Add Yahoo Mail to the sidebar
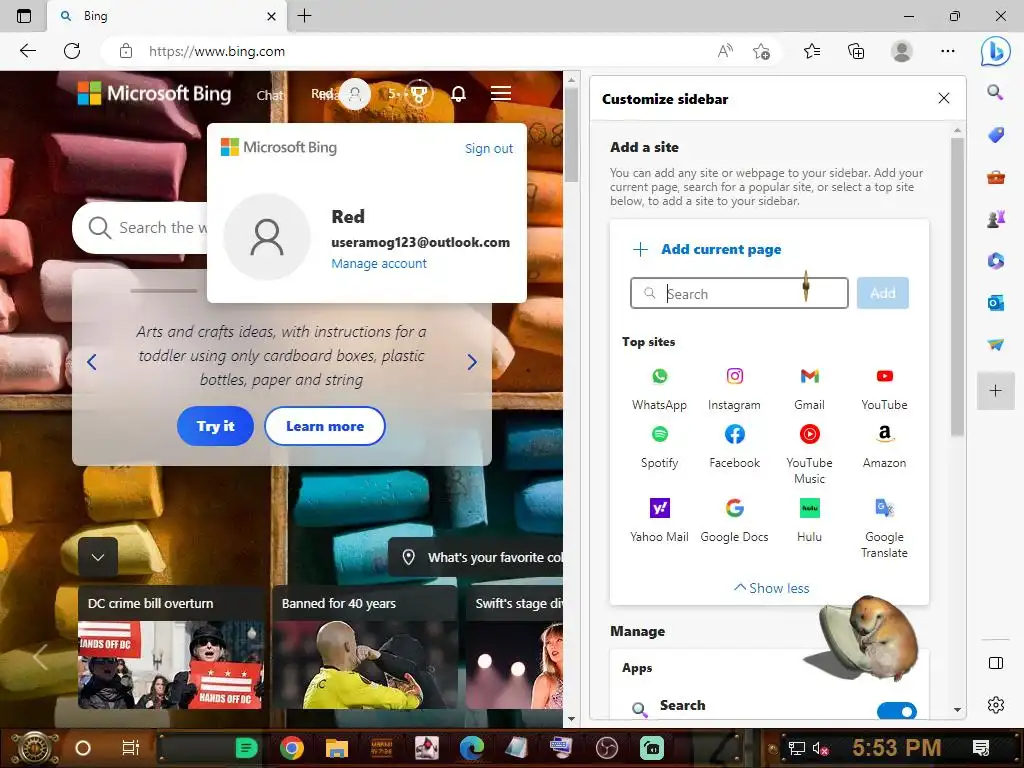Screen dimensions: 1024x768 tap(659, 520)
